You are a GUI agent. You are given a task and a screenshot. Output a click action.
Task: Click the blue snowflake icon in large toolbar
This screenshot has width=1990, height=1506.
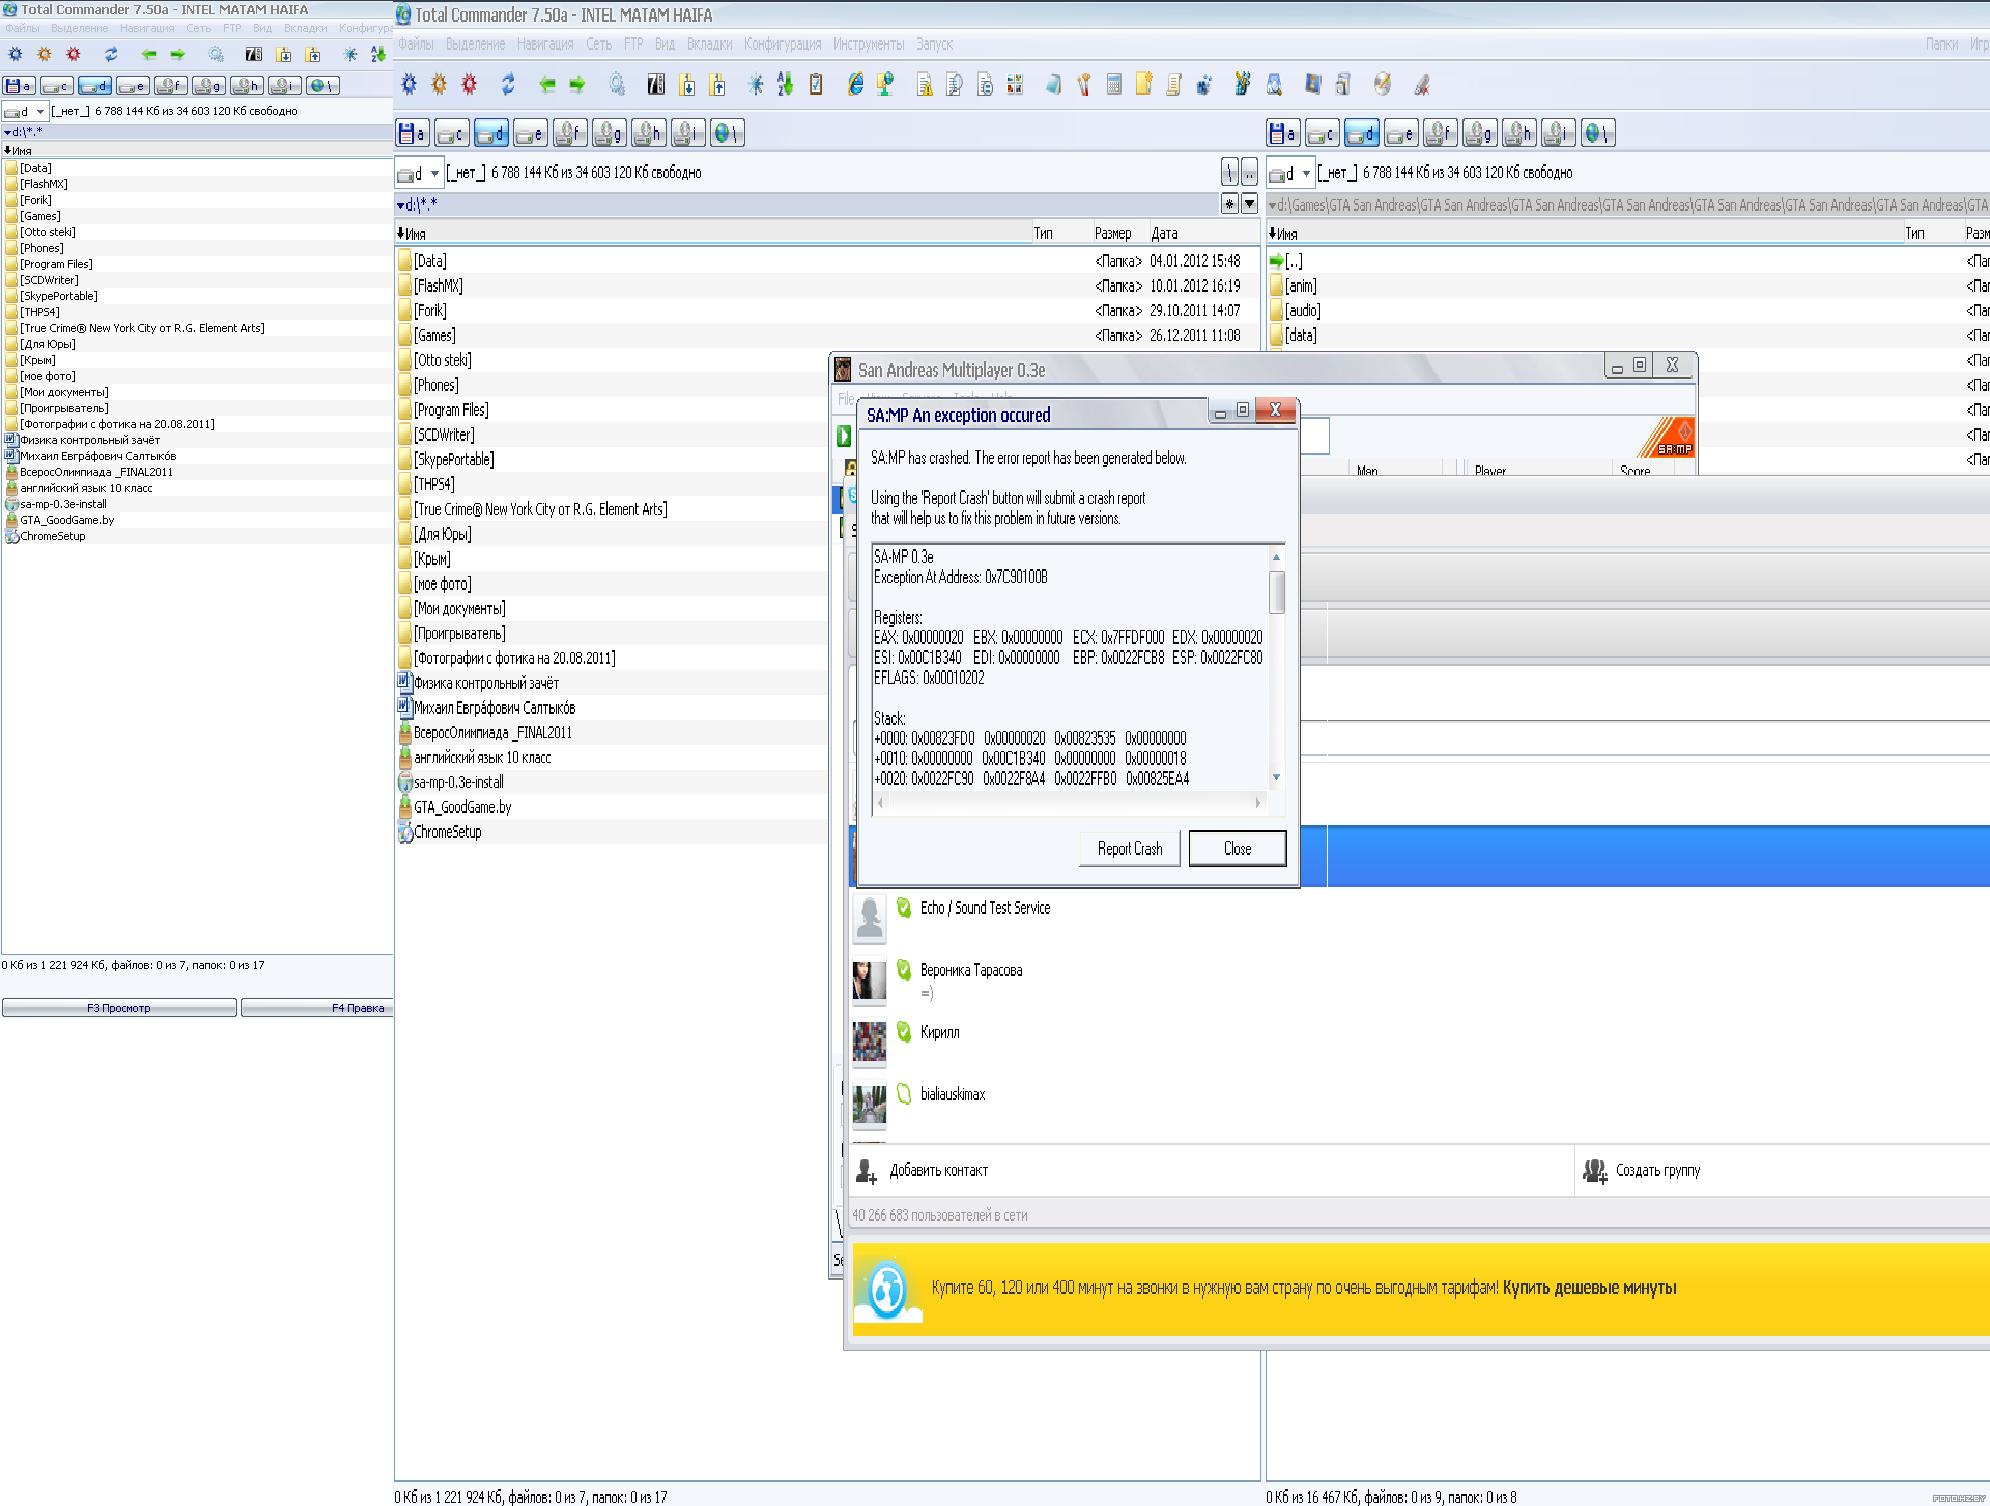tap(755, 85)
